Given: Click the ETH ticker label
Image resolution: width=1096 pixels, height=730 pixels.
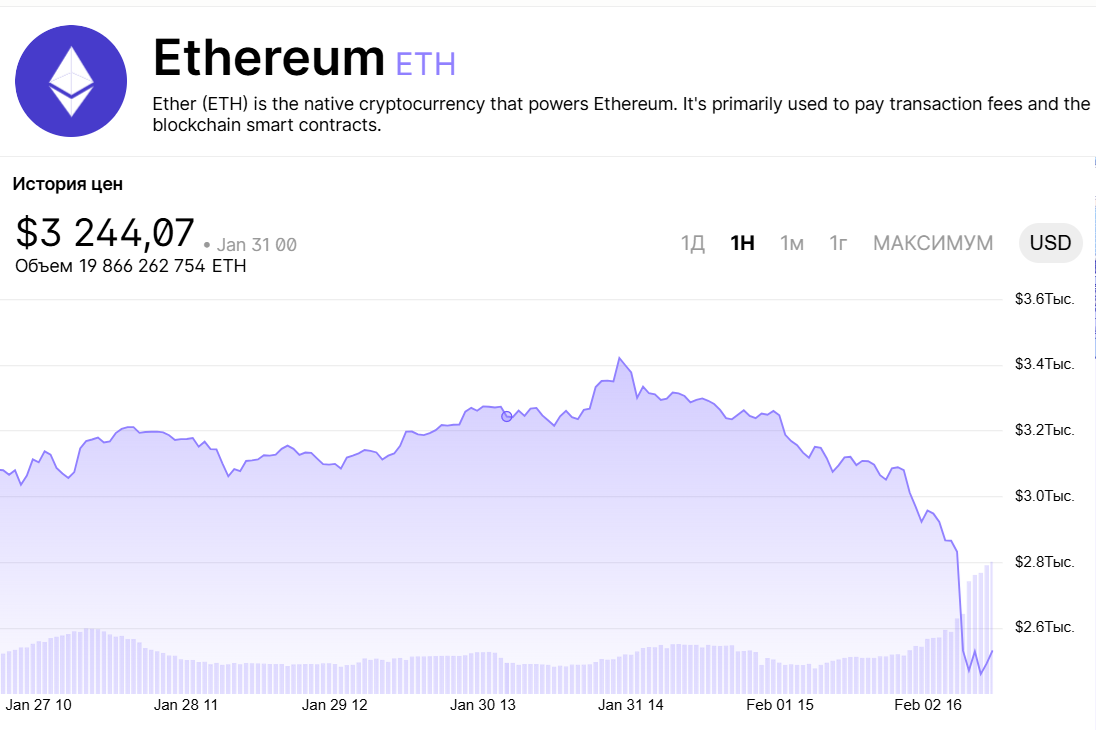Looking at the screenshot, I should 426,64.
